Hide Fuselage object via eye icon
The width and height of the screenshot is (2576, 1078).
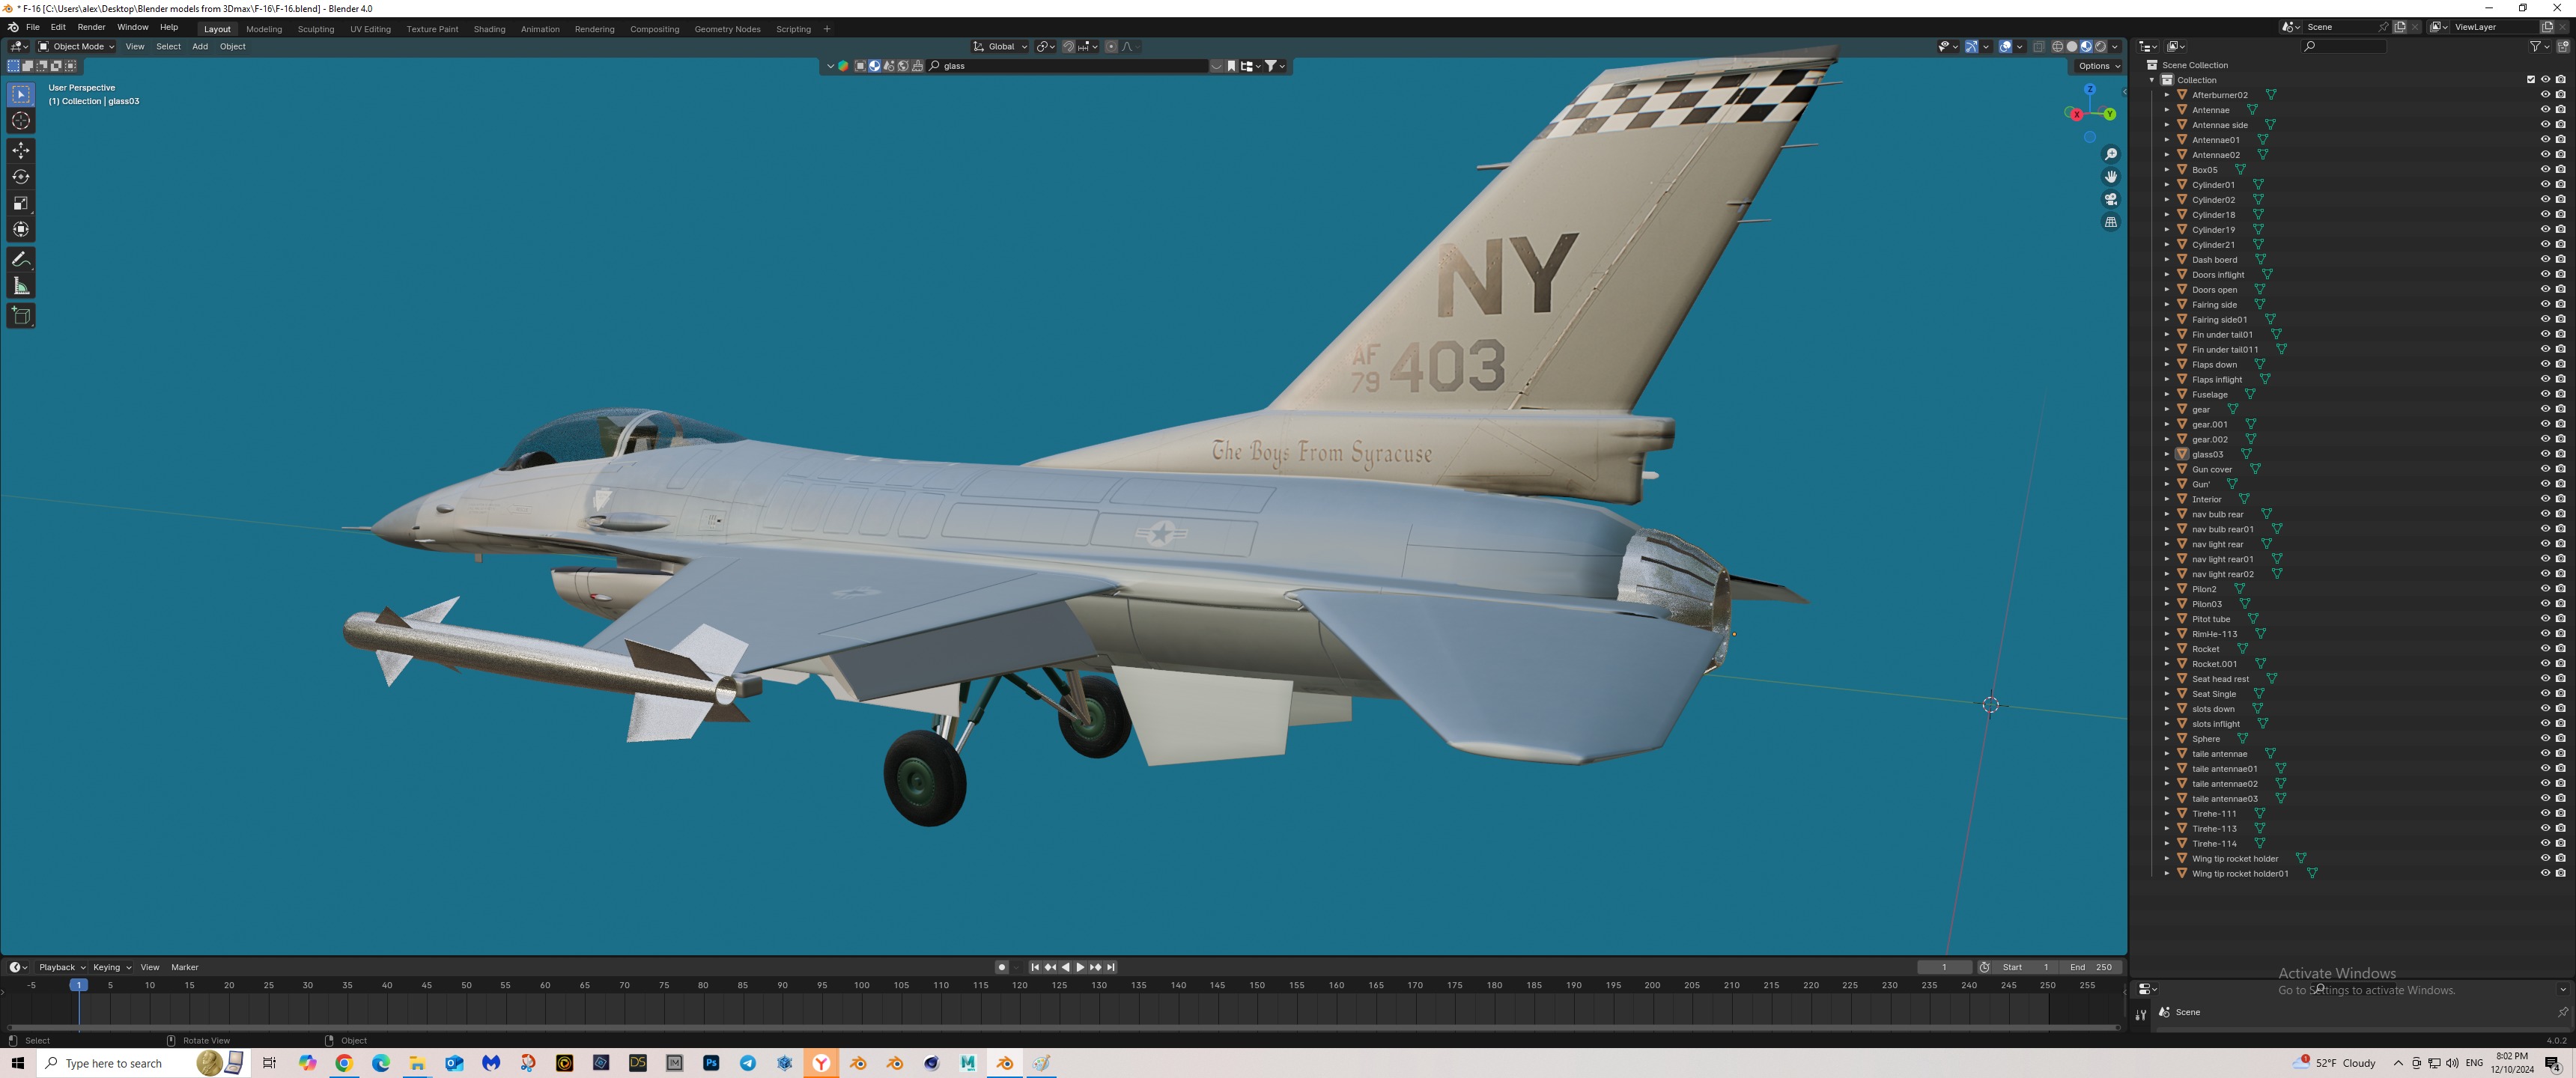coord(2545,394)
